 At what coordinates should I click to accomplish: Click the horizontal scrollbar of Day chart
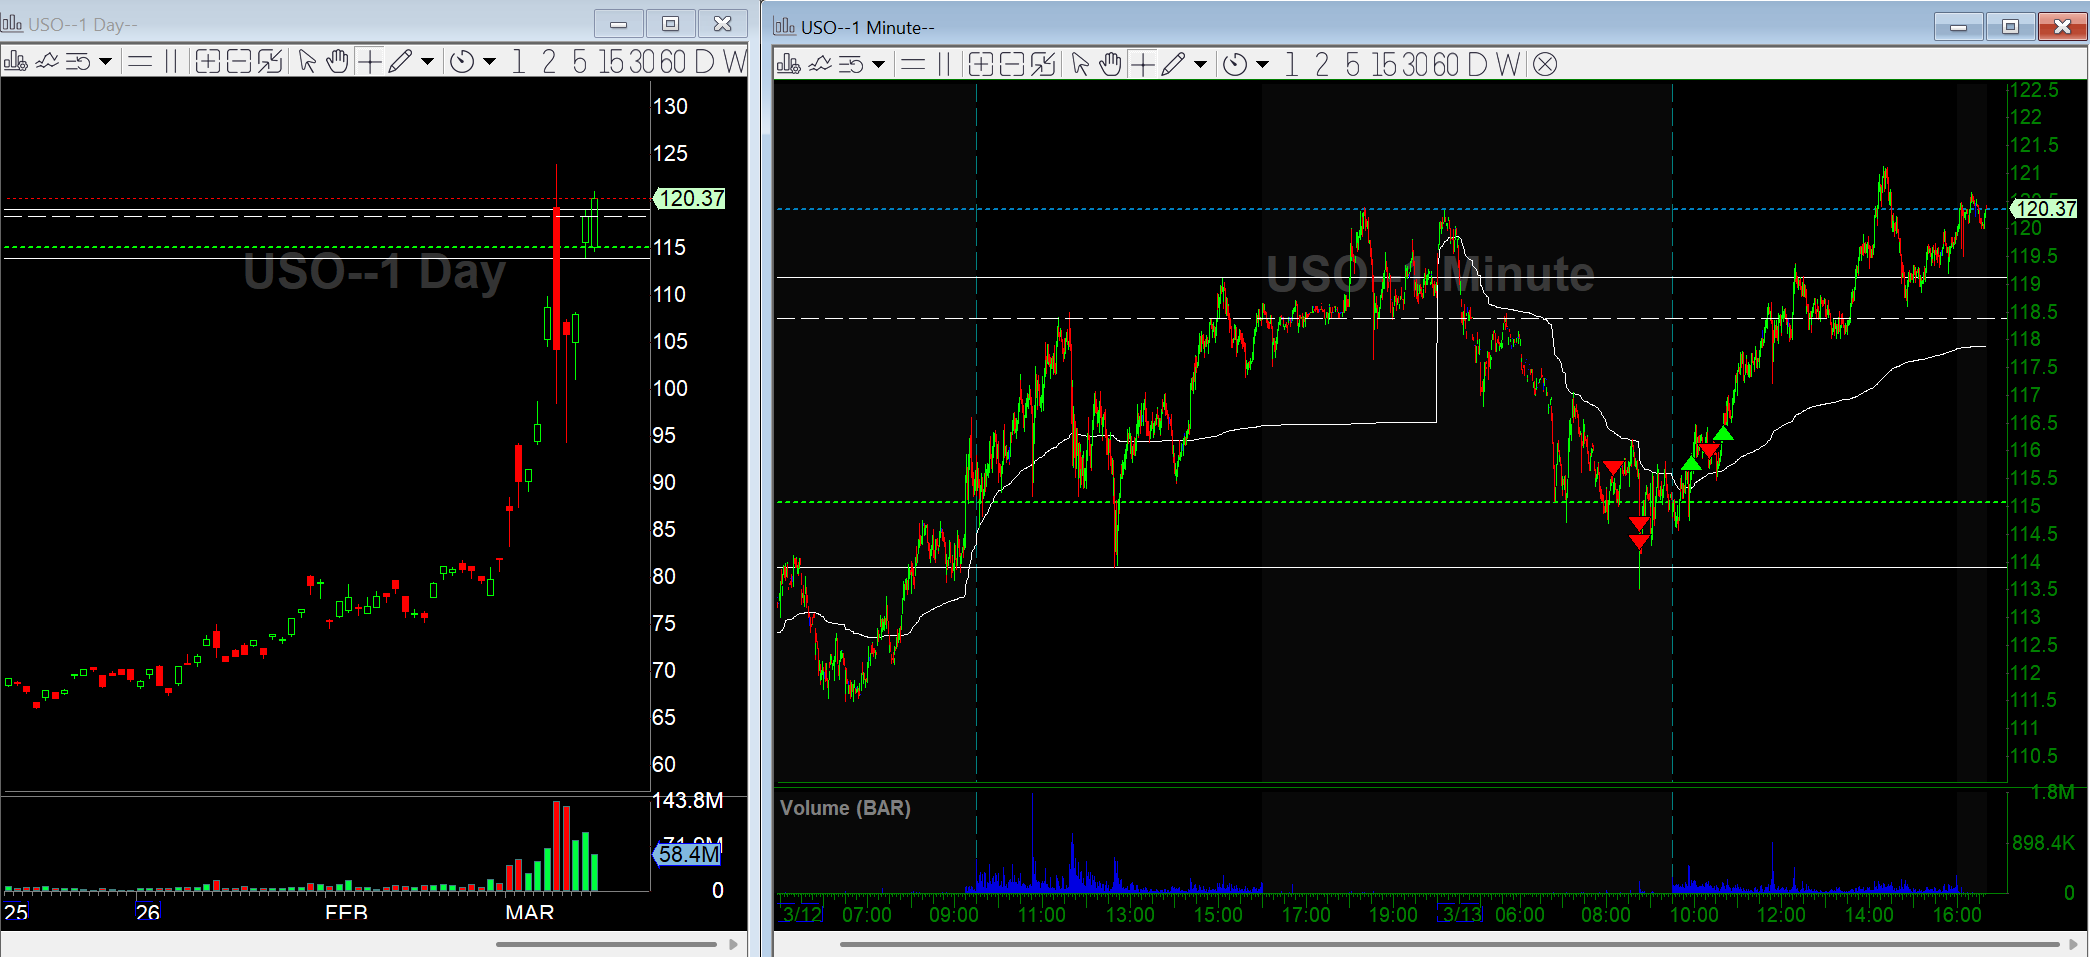[606, 944]
